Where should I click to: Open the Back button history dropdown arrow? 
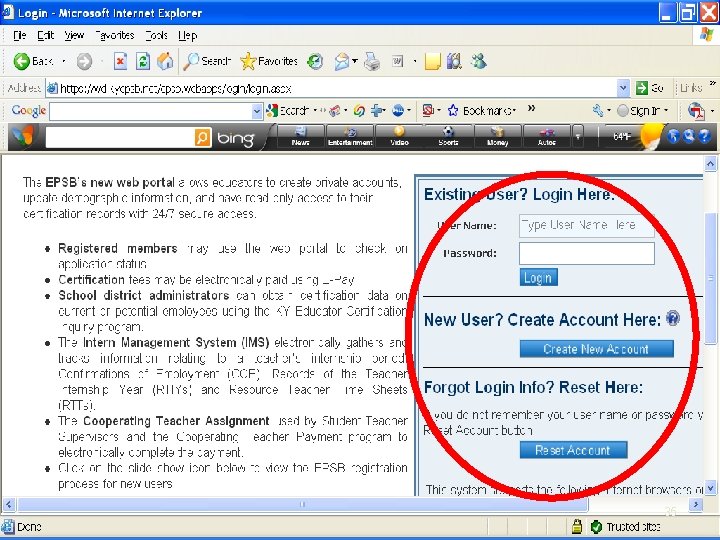pyautogui.click(x=64, y=61)
